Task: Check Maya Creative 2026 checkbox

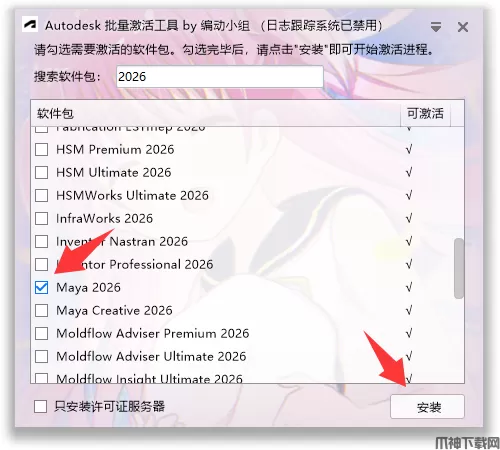Action: tap(41, 311)
